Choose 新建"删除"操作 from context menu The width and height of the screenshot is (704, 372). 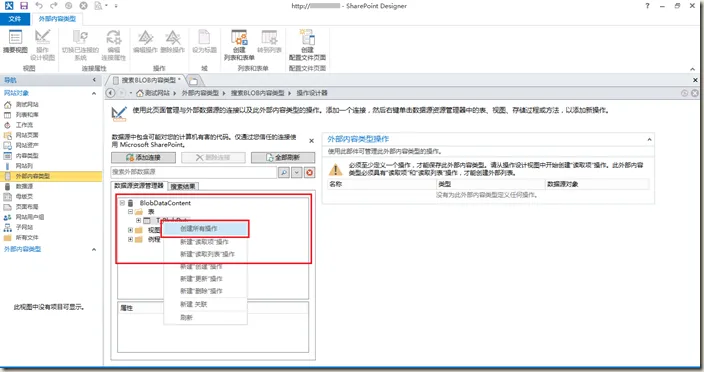pos(205,291)
